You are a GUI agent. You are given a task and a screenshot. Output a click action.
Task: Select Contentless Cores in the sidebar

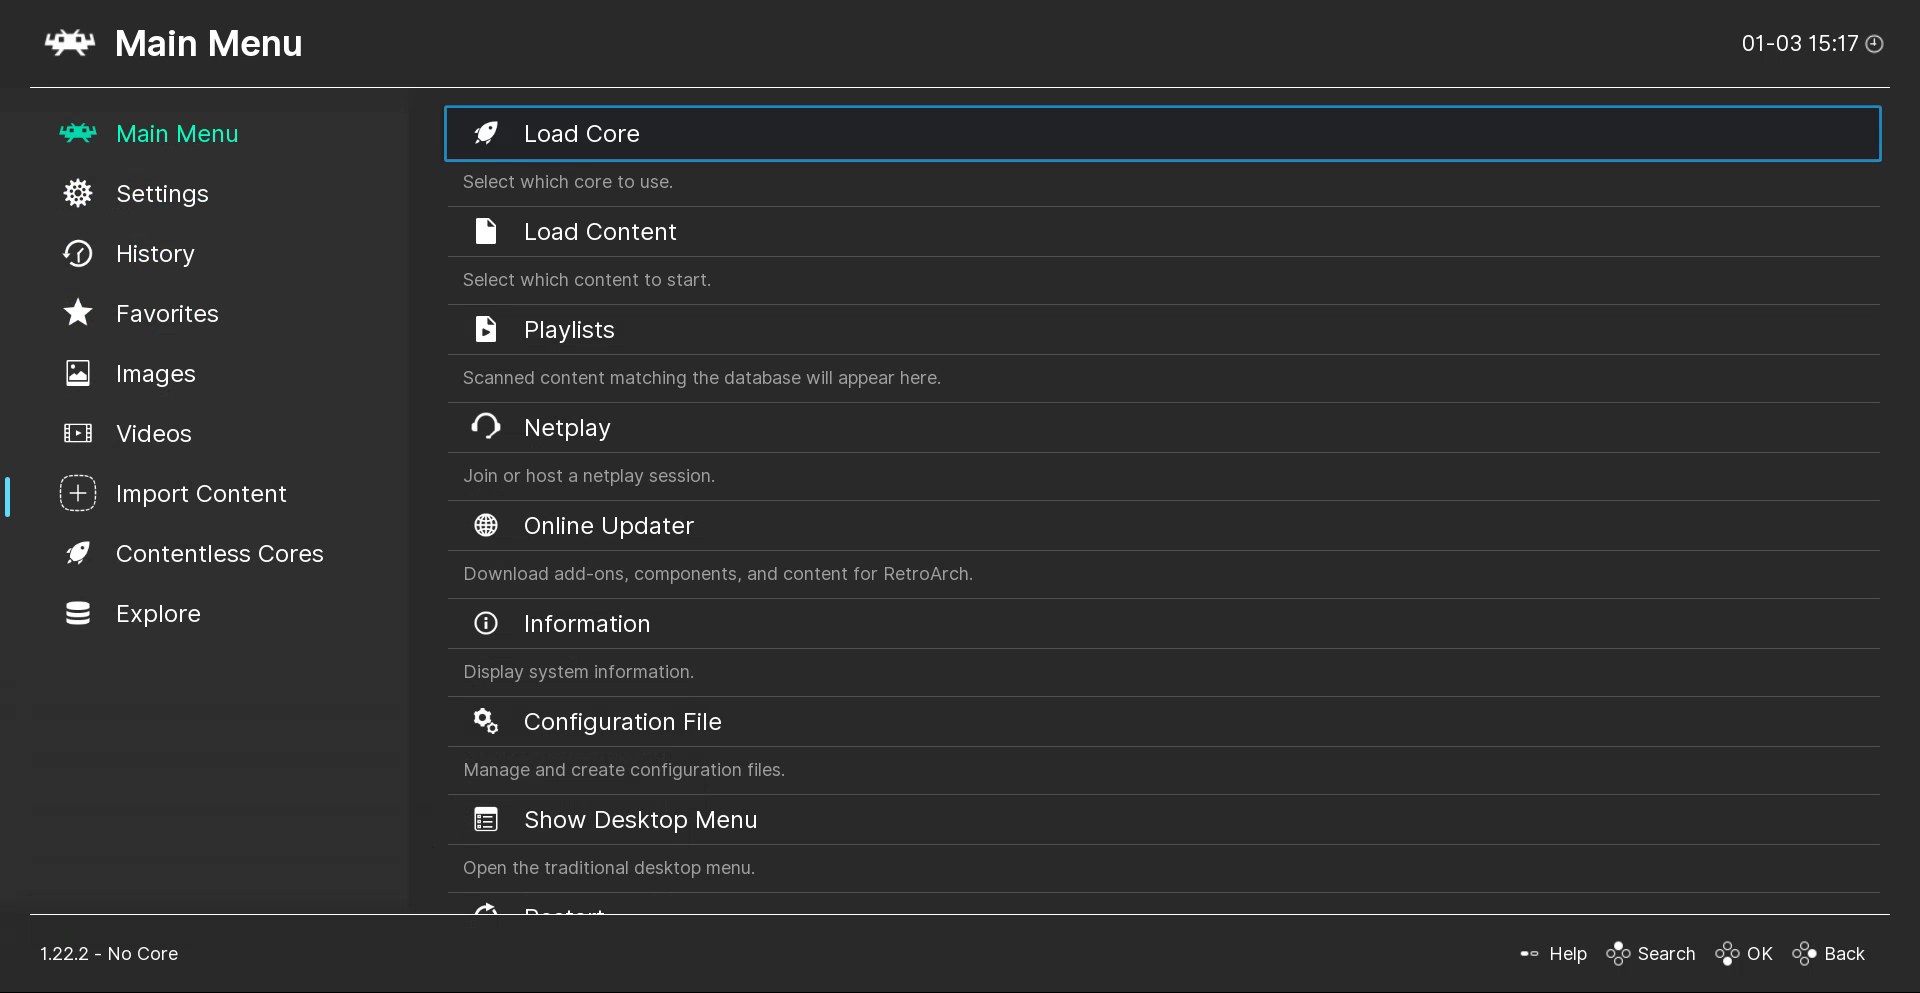(219, 554)
